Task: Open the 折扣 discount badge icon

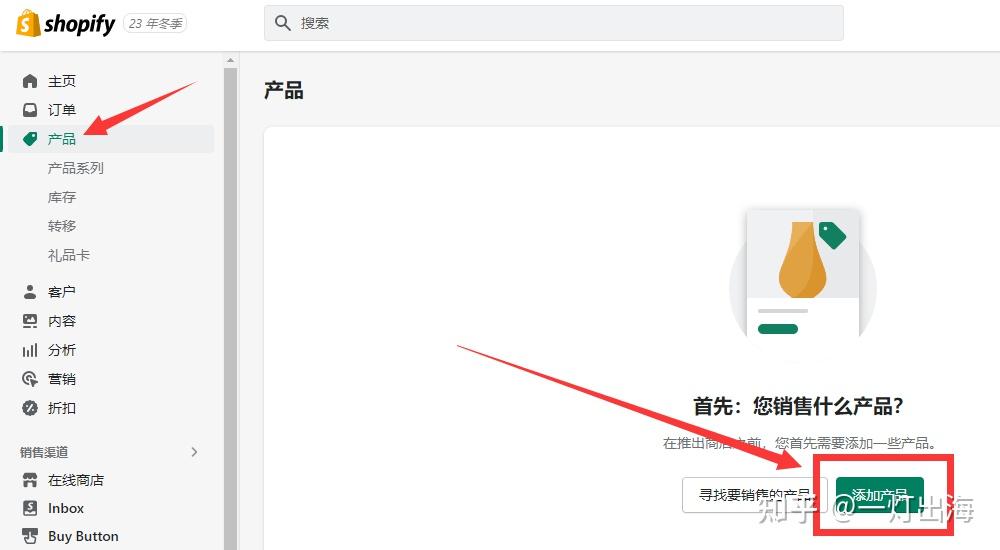Action: 30,408
